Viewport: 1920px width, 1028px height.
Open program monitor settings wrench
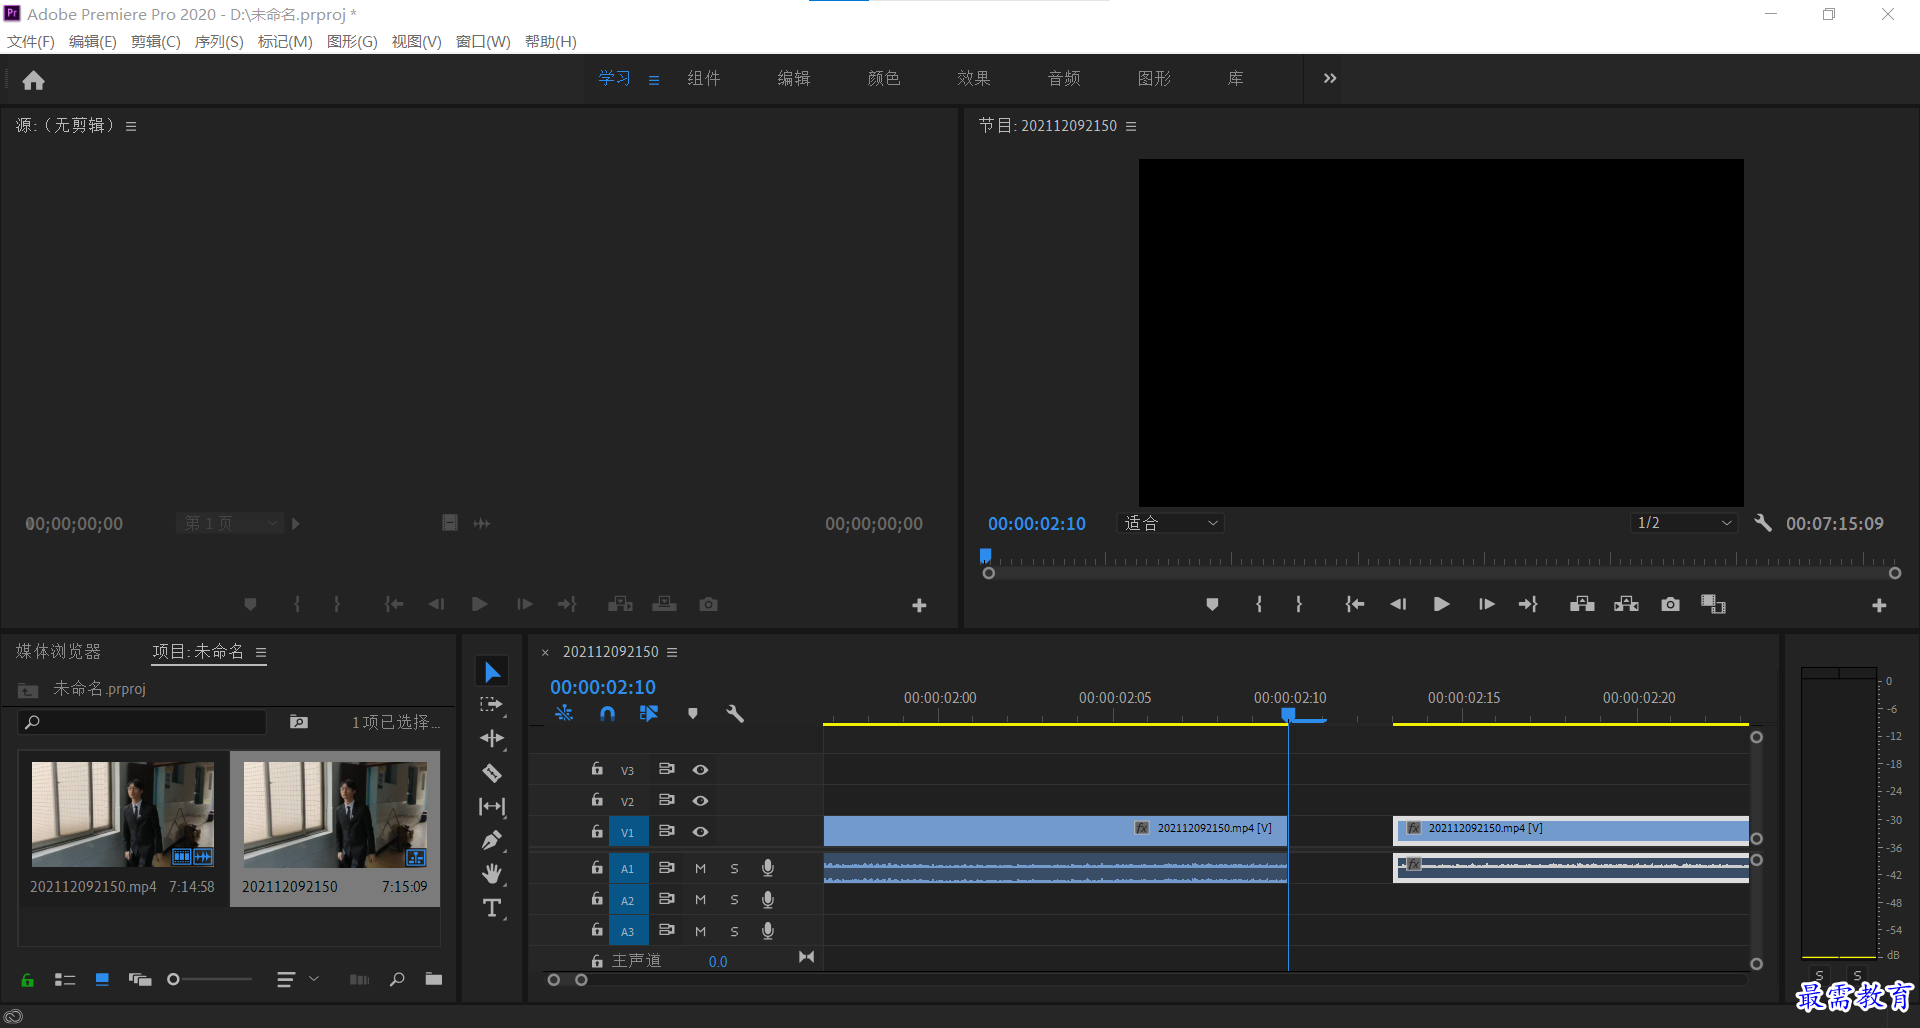1763,523
